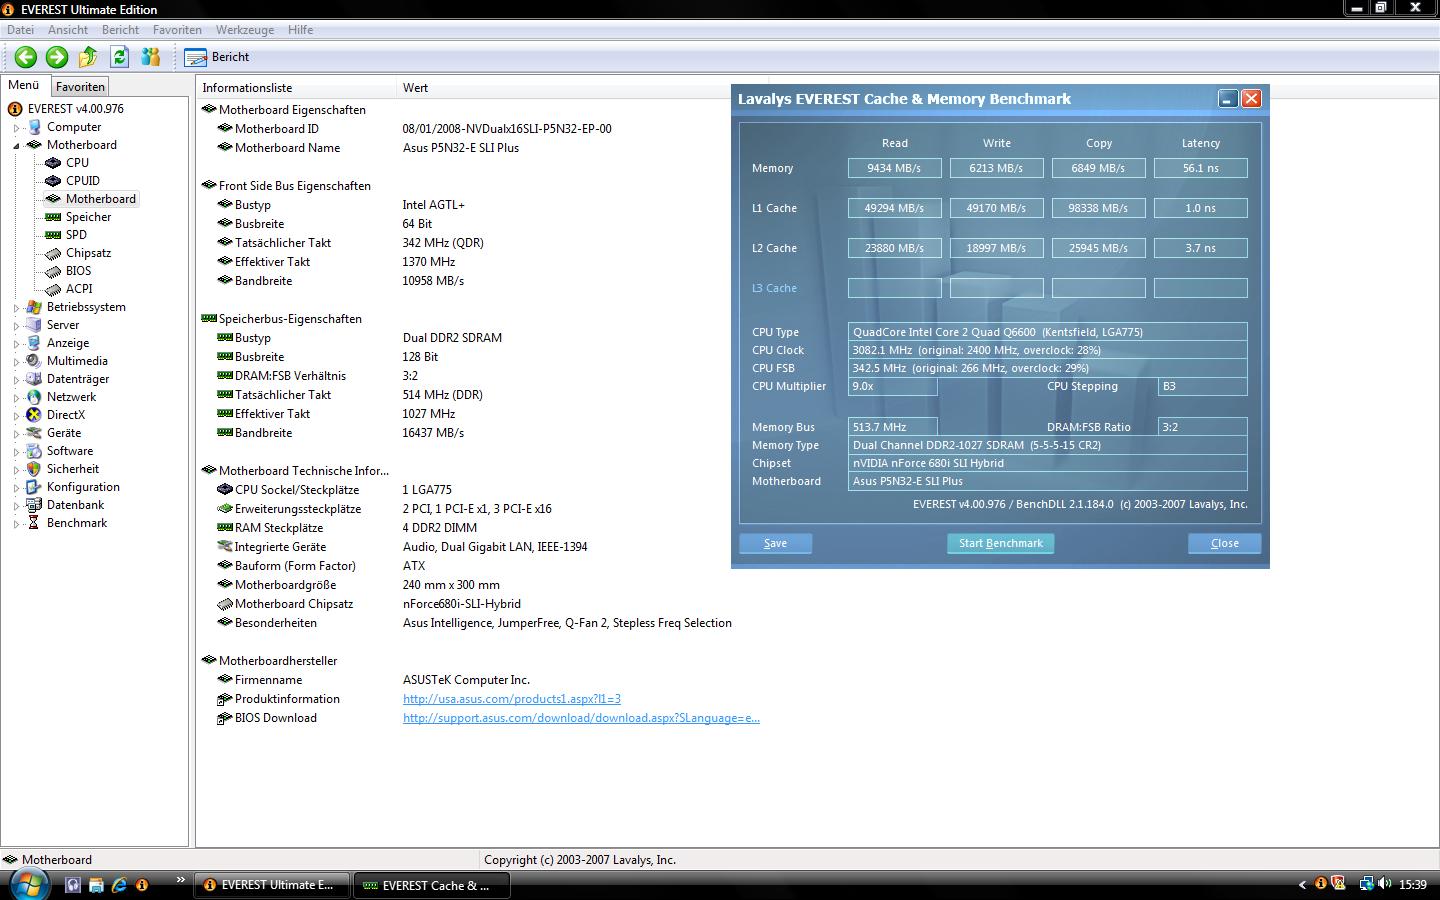Select the CPUID item in the tree
Viewport: 1440px width, 900px height.
point(83,181)
